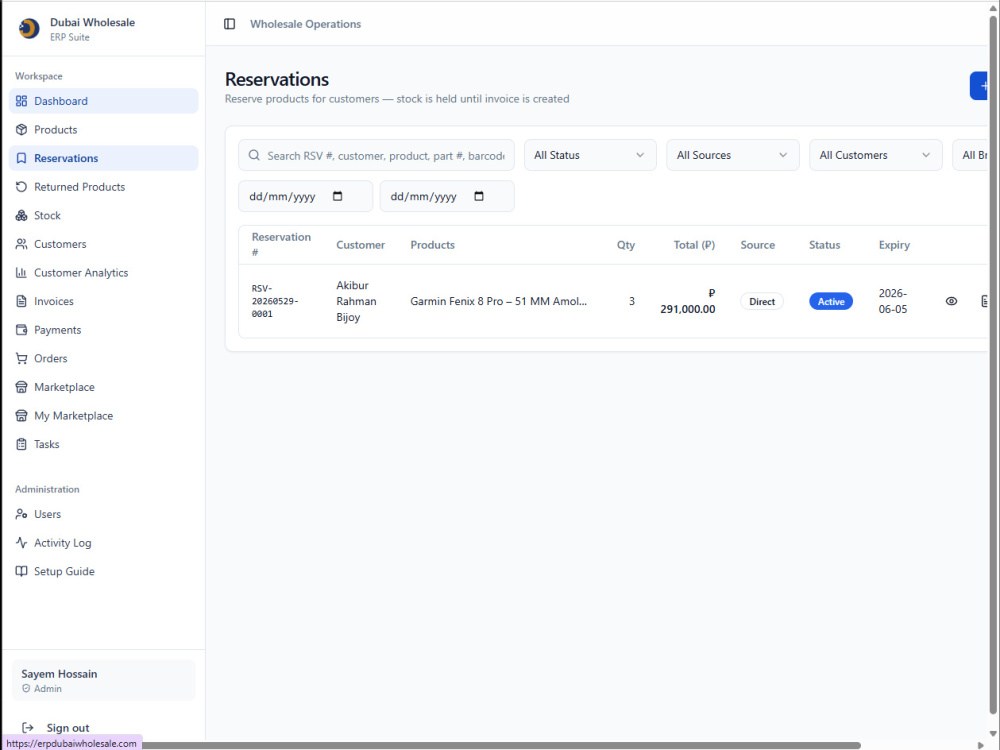The image size is (1000, 750).
Task: Click the blue add reservation button
Action: point(979,86)
